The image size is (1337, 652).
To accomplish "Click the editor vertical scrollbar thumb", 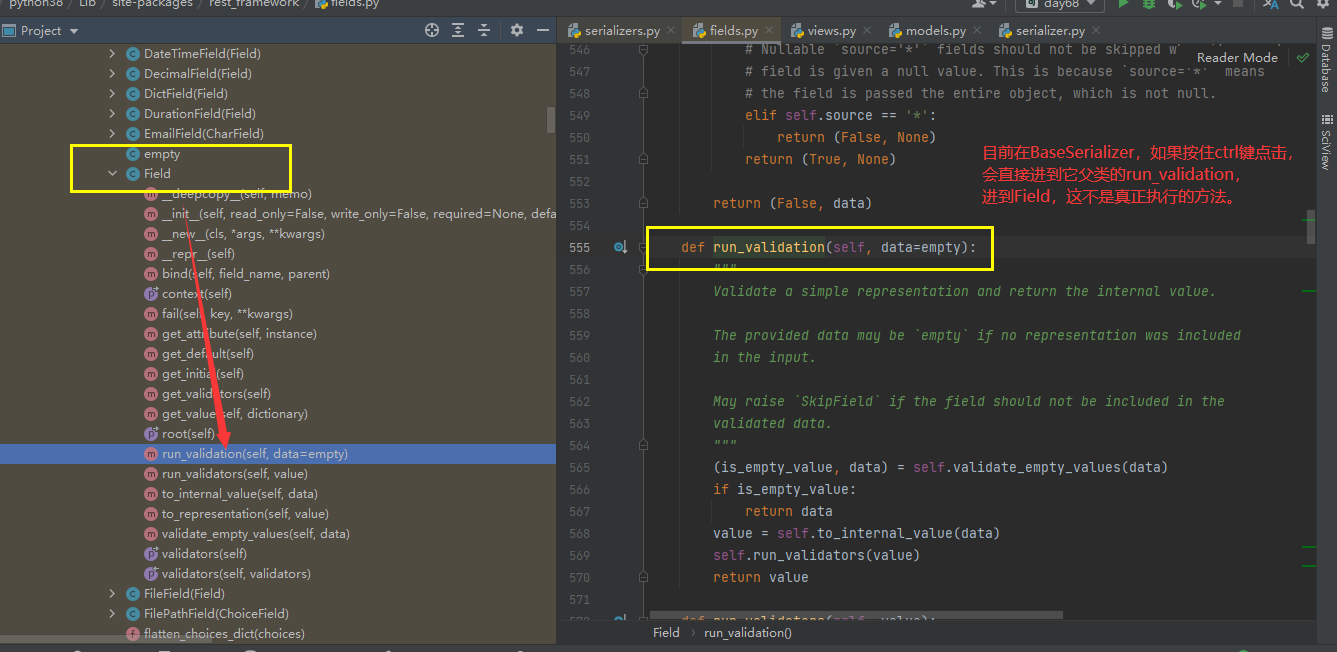I will tap(1311, 226).
